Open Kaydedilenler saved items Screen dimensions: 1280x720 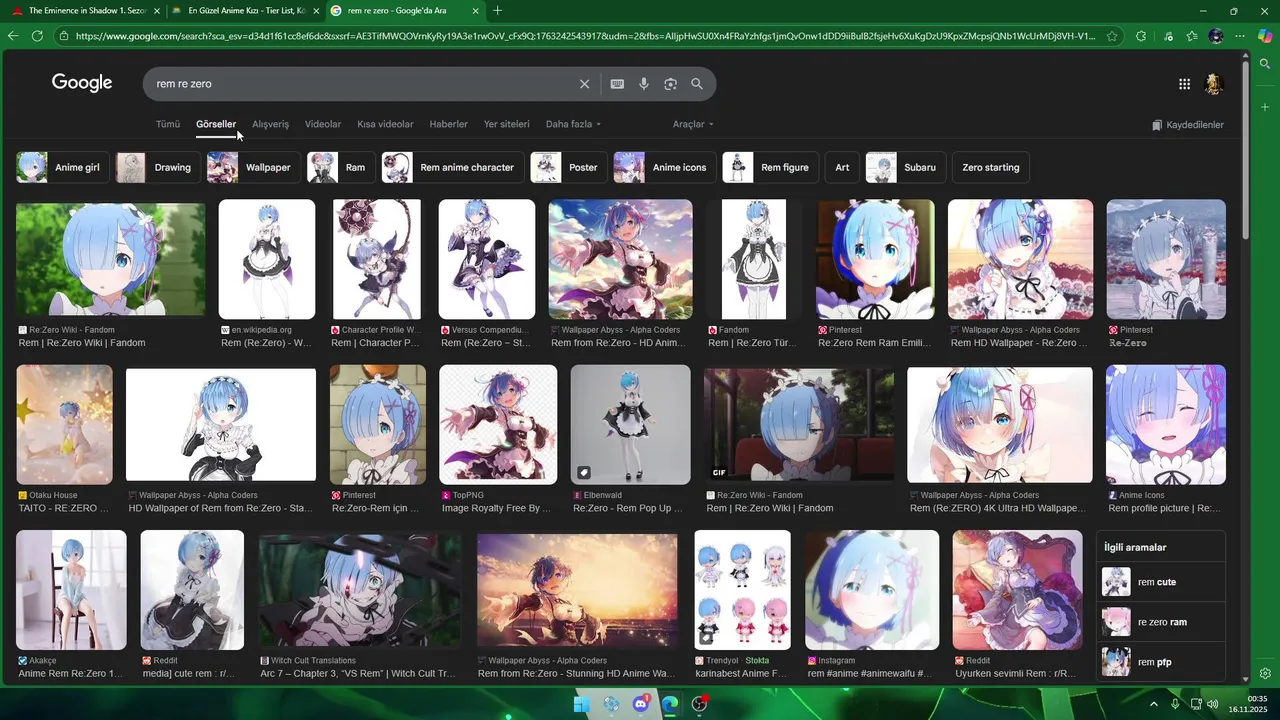[1188, 125]
